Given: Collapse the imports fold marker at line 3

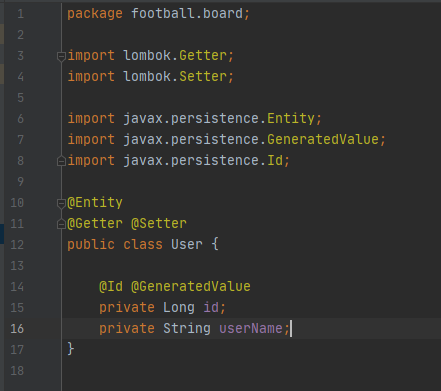Looking at the screenshot, I should (x=61, y=56).
